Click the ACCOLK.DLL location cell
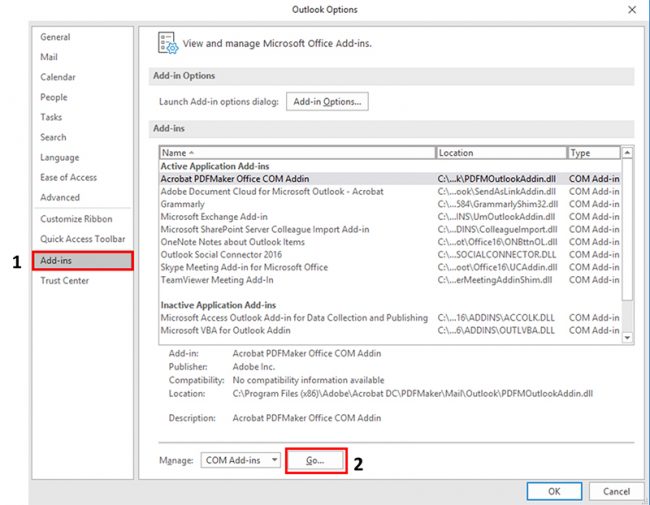Image resolution: width=650 pixels, height=505 pixels. (496, 318)
